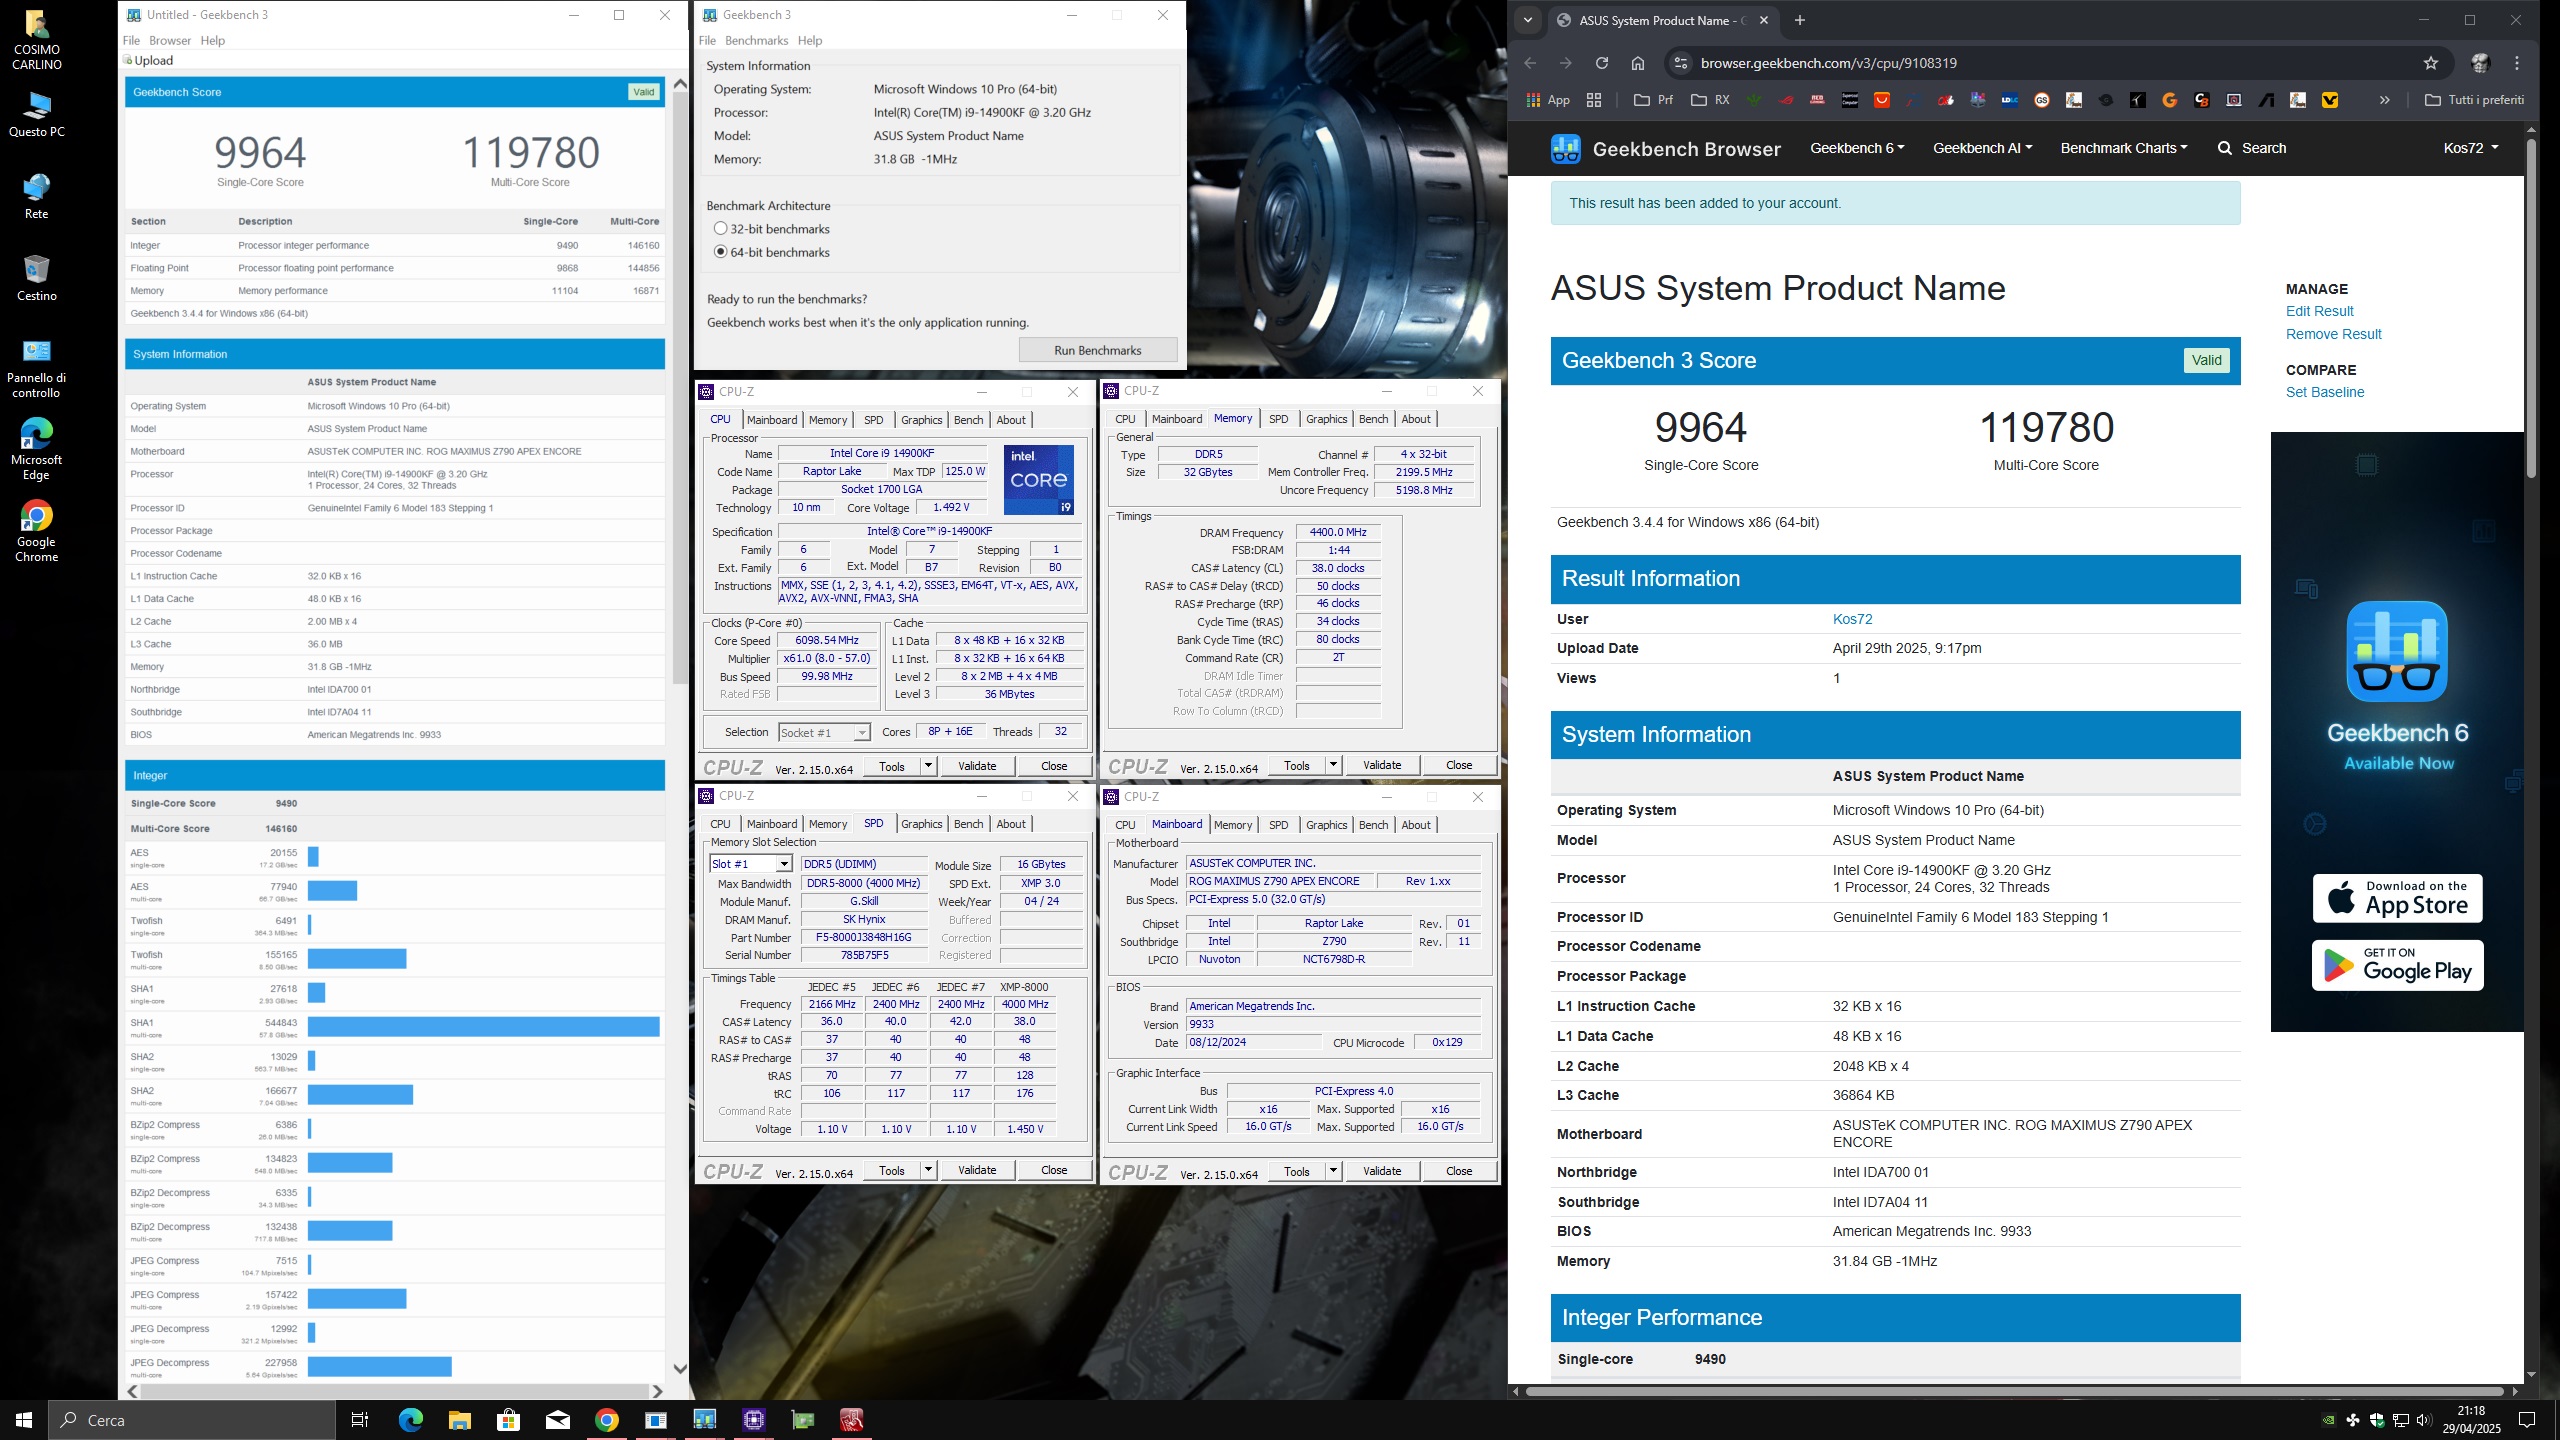The image size is (2560, 1440).
Task: Select the 64-bit benchmarks radio button
Action: pos(720,252)
